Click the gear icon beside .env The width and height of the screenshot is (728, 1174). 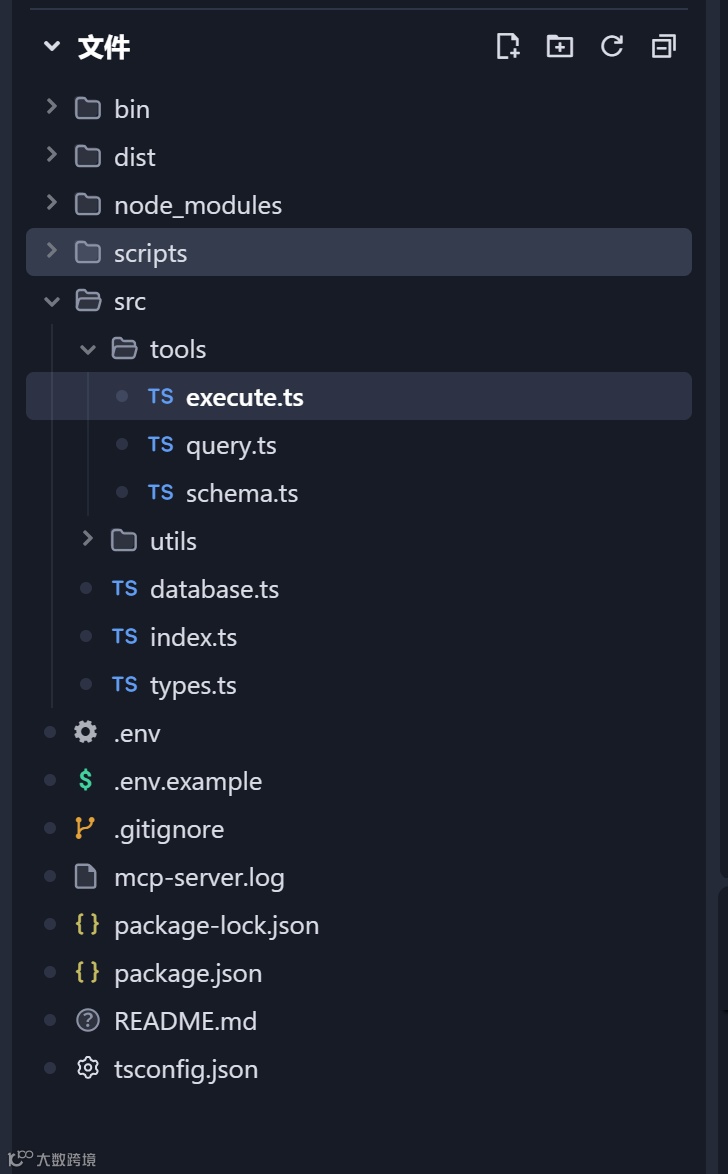87,733
